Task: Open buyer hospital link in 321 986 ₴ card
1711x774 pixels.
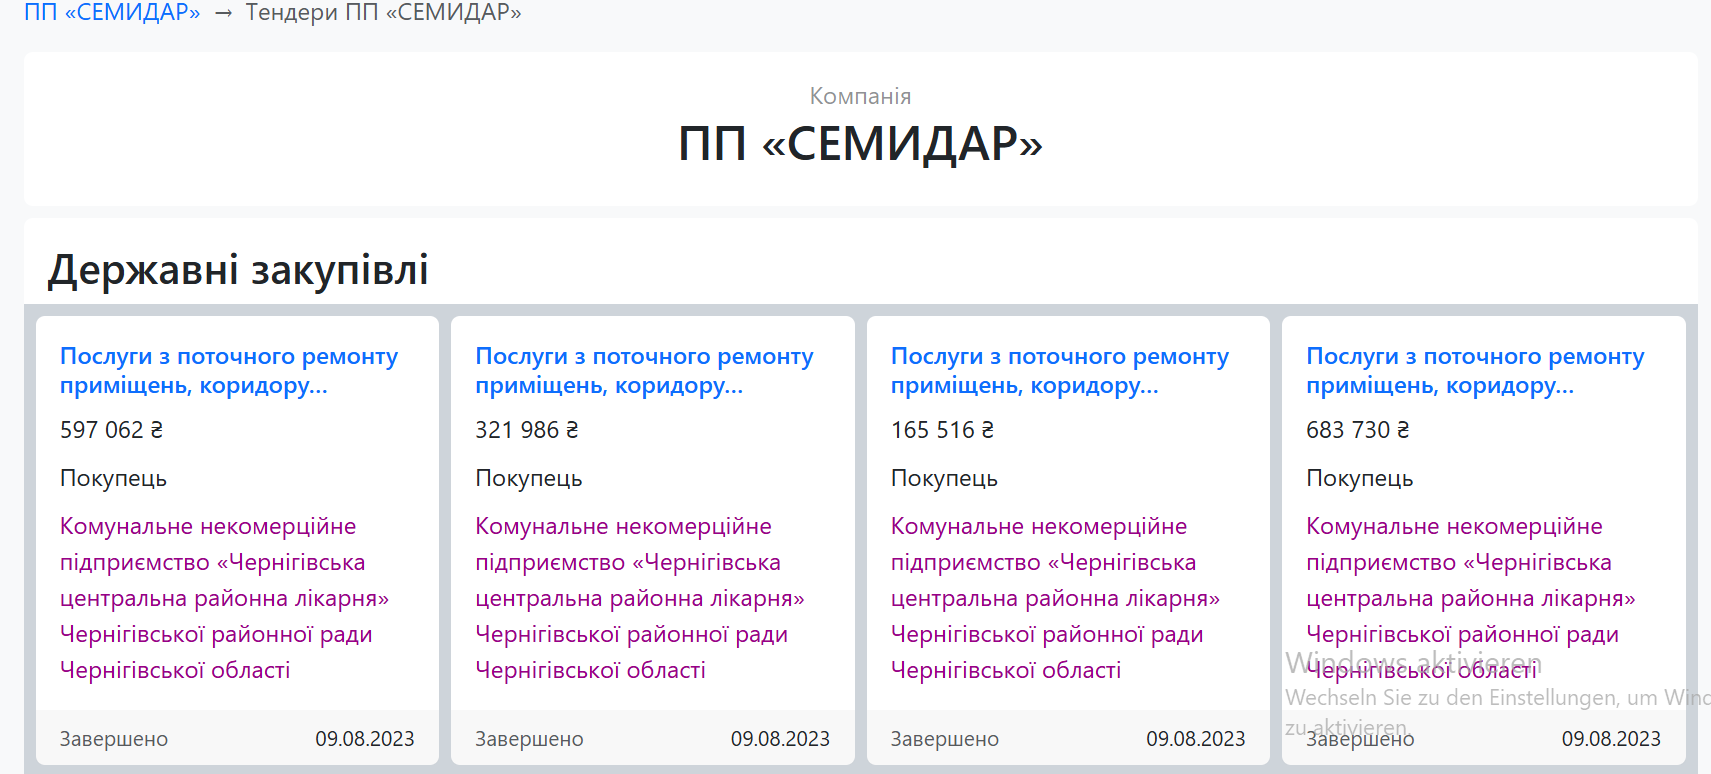Action: pos(639,598)
